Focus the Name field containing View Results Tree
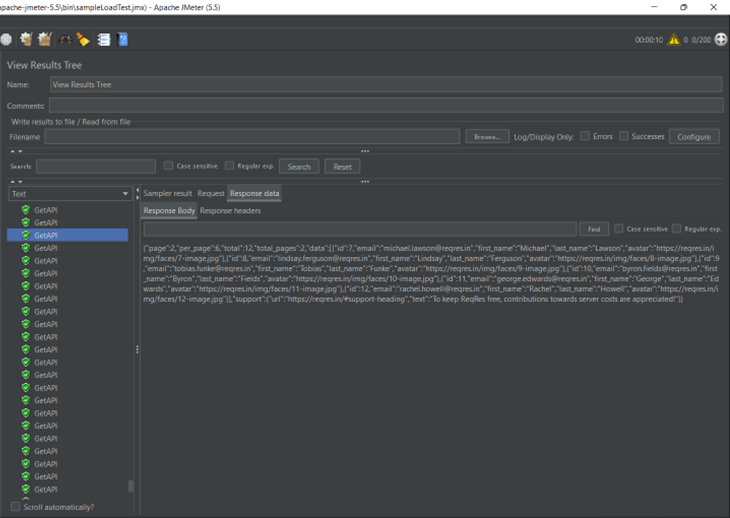Screen dimensions: 730x518 (386, 85)
